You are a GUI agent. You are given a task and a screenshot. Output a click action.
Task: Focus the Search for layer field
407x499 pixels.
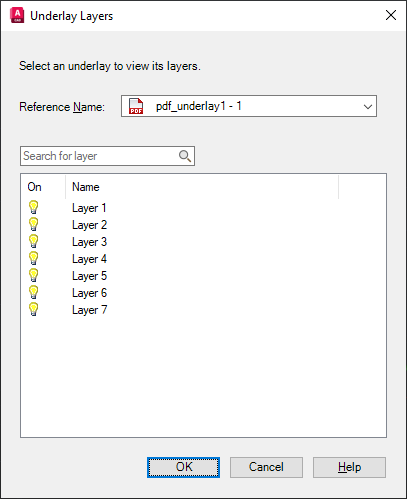point(107,156)
